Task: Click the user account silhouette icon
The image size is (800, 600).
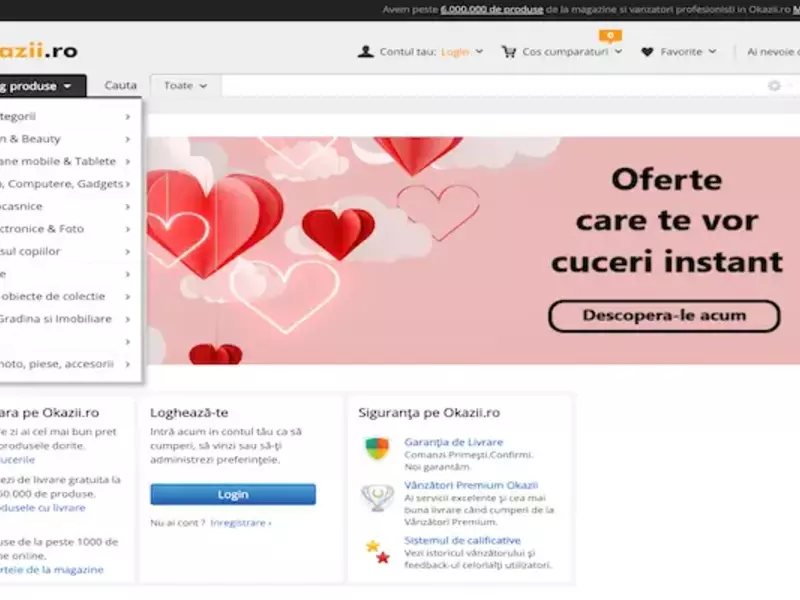Action: 366,52
